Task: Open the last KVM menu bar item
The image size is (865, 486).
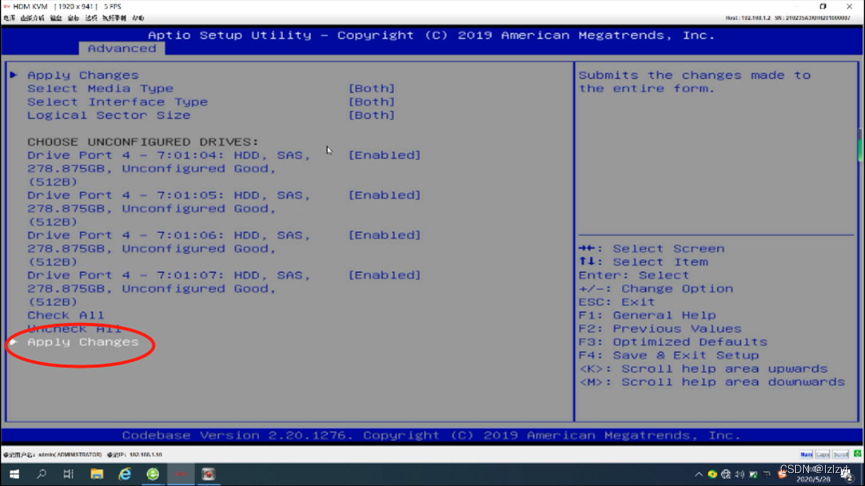Action: [x=138, y=18]
